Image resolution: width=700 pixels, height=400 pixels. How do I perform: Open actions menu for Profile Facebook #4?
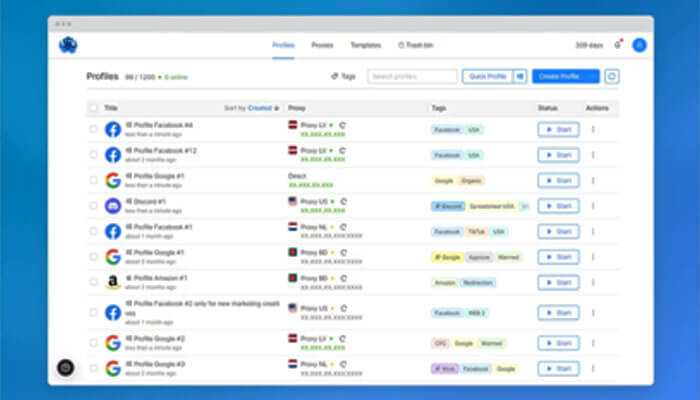point(592,129)
